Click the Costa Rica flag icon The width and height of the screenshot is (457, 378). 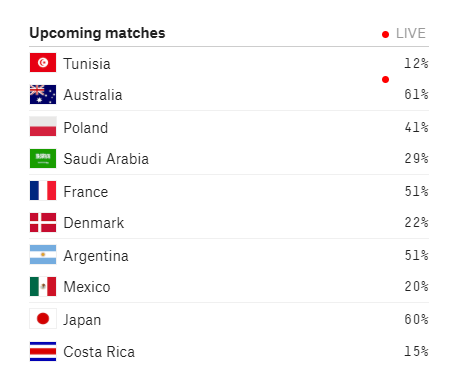(43, 351)
